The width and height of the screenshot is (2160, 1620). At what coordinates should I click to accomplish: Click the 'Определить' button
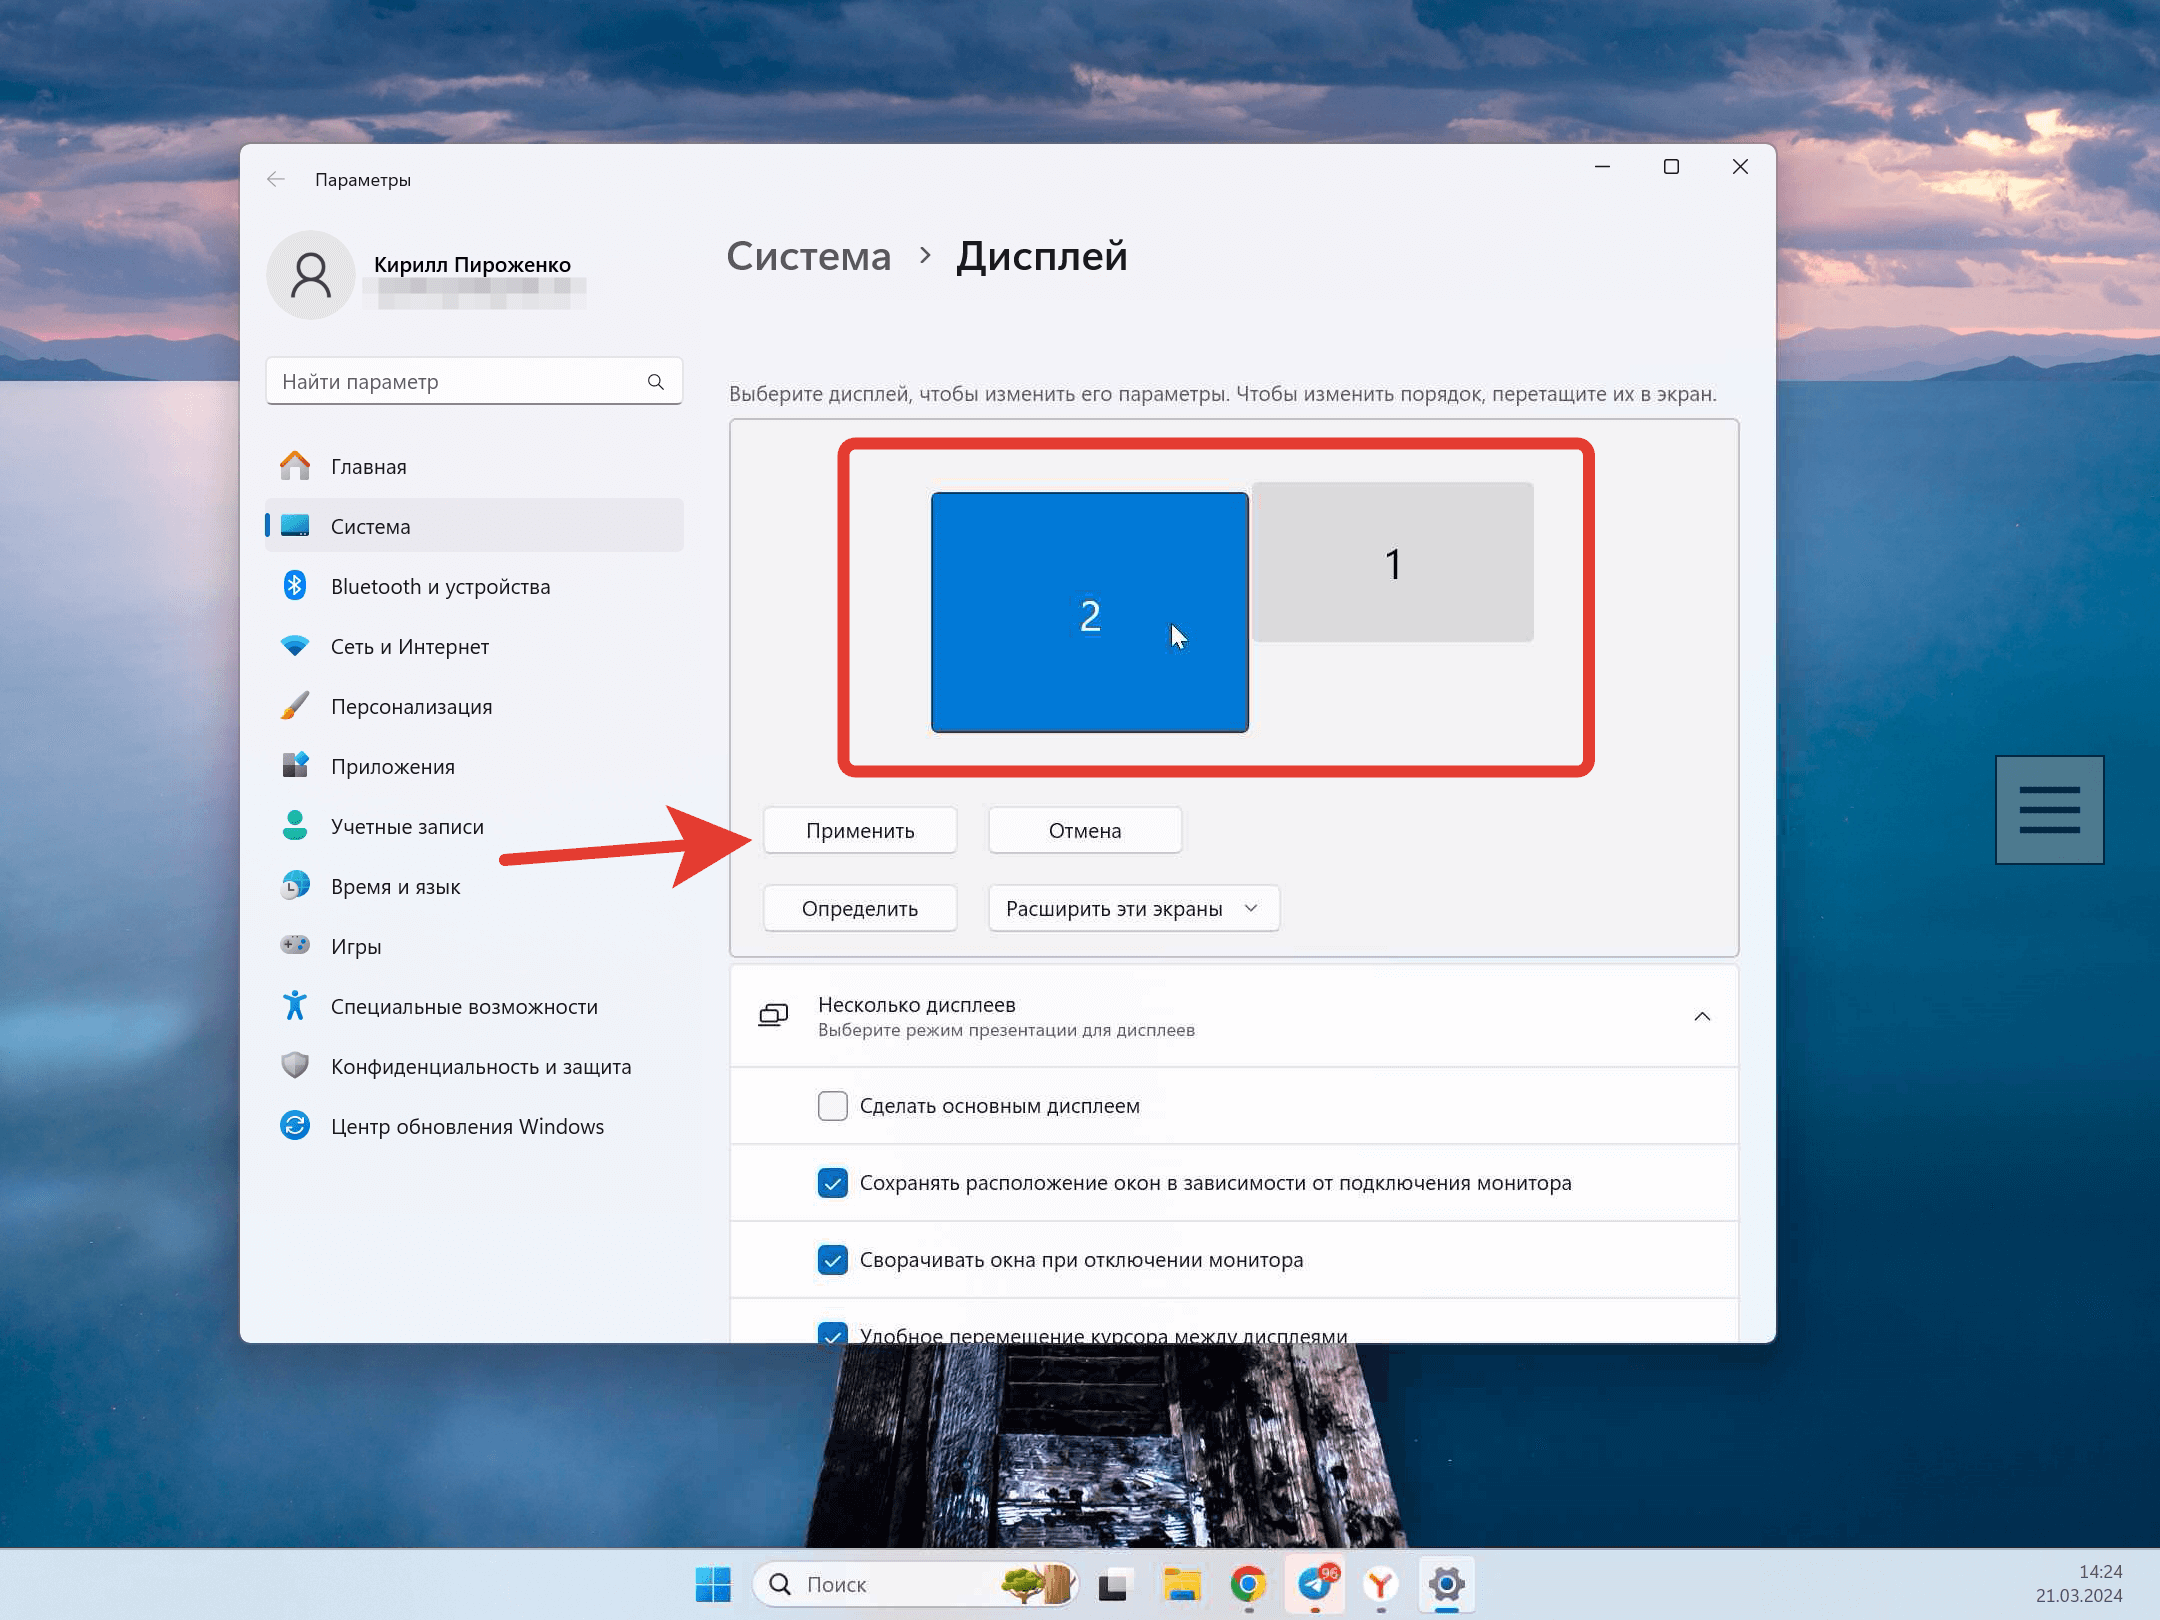point(860,909)
